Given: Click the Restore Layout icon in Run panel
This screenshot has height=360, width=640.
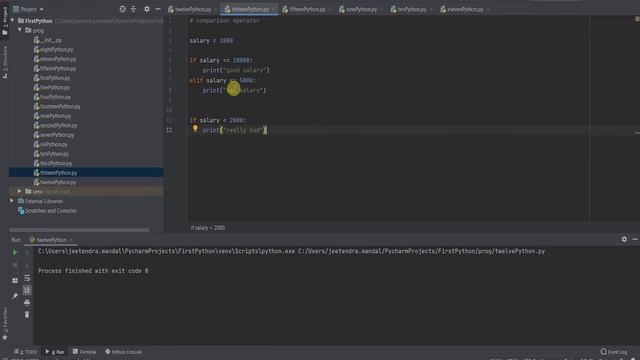Looking at the screenshot, I should [x=15, y=280].
